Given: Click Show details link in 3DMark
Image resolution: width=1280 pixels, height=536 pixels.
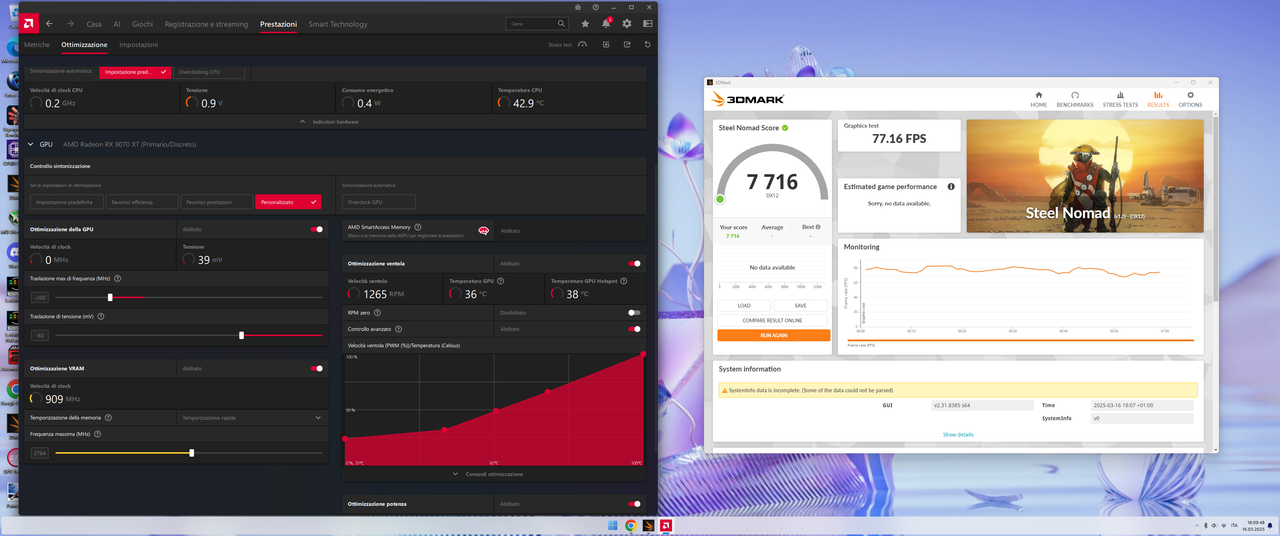Looking at the screenshot, I should point(957,434).
